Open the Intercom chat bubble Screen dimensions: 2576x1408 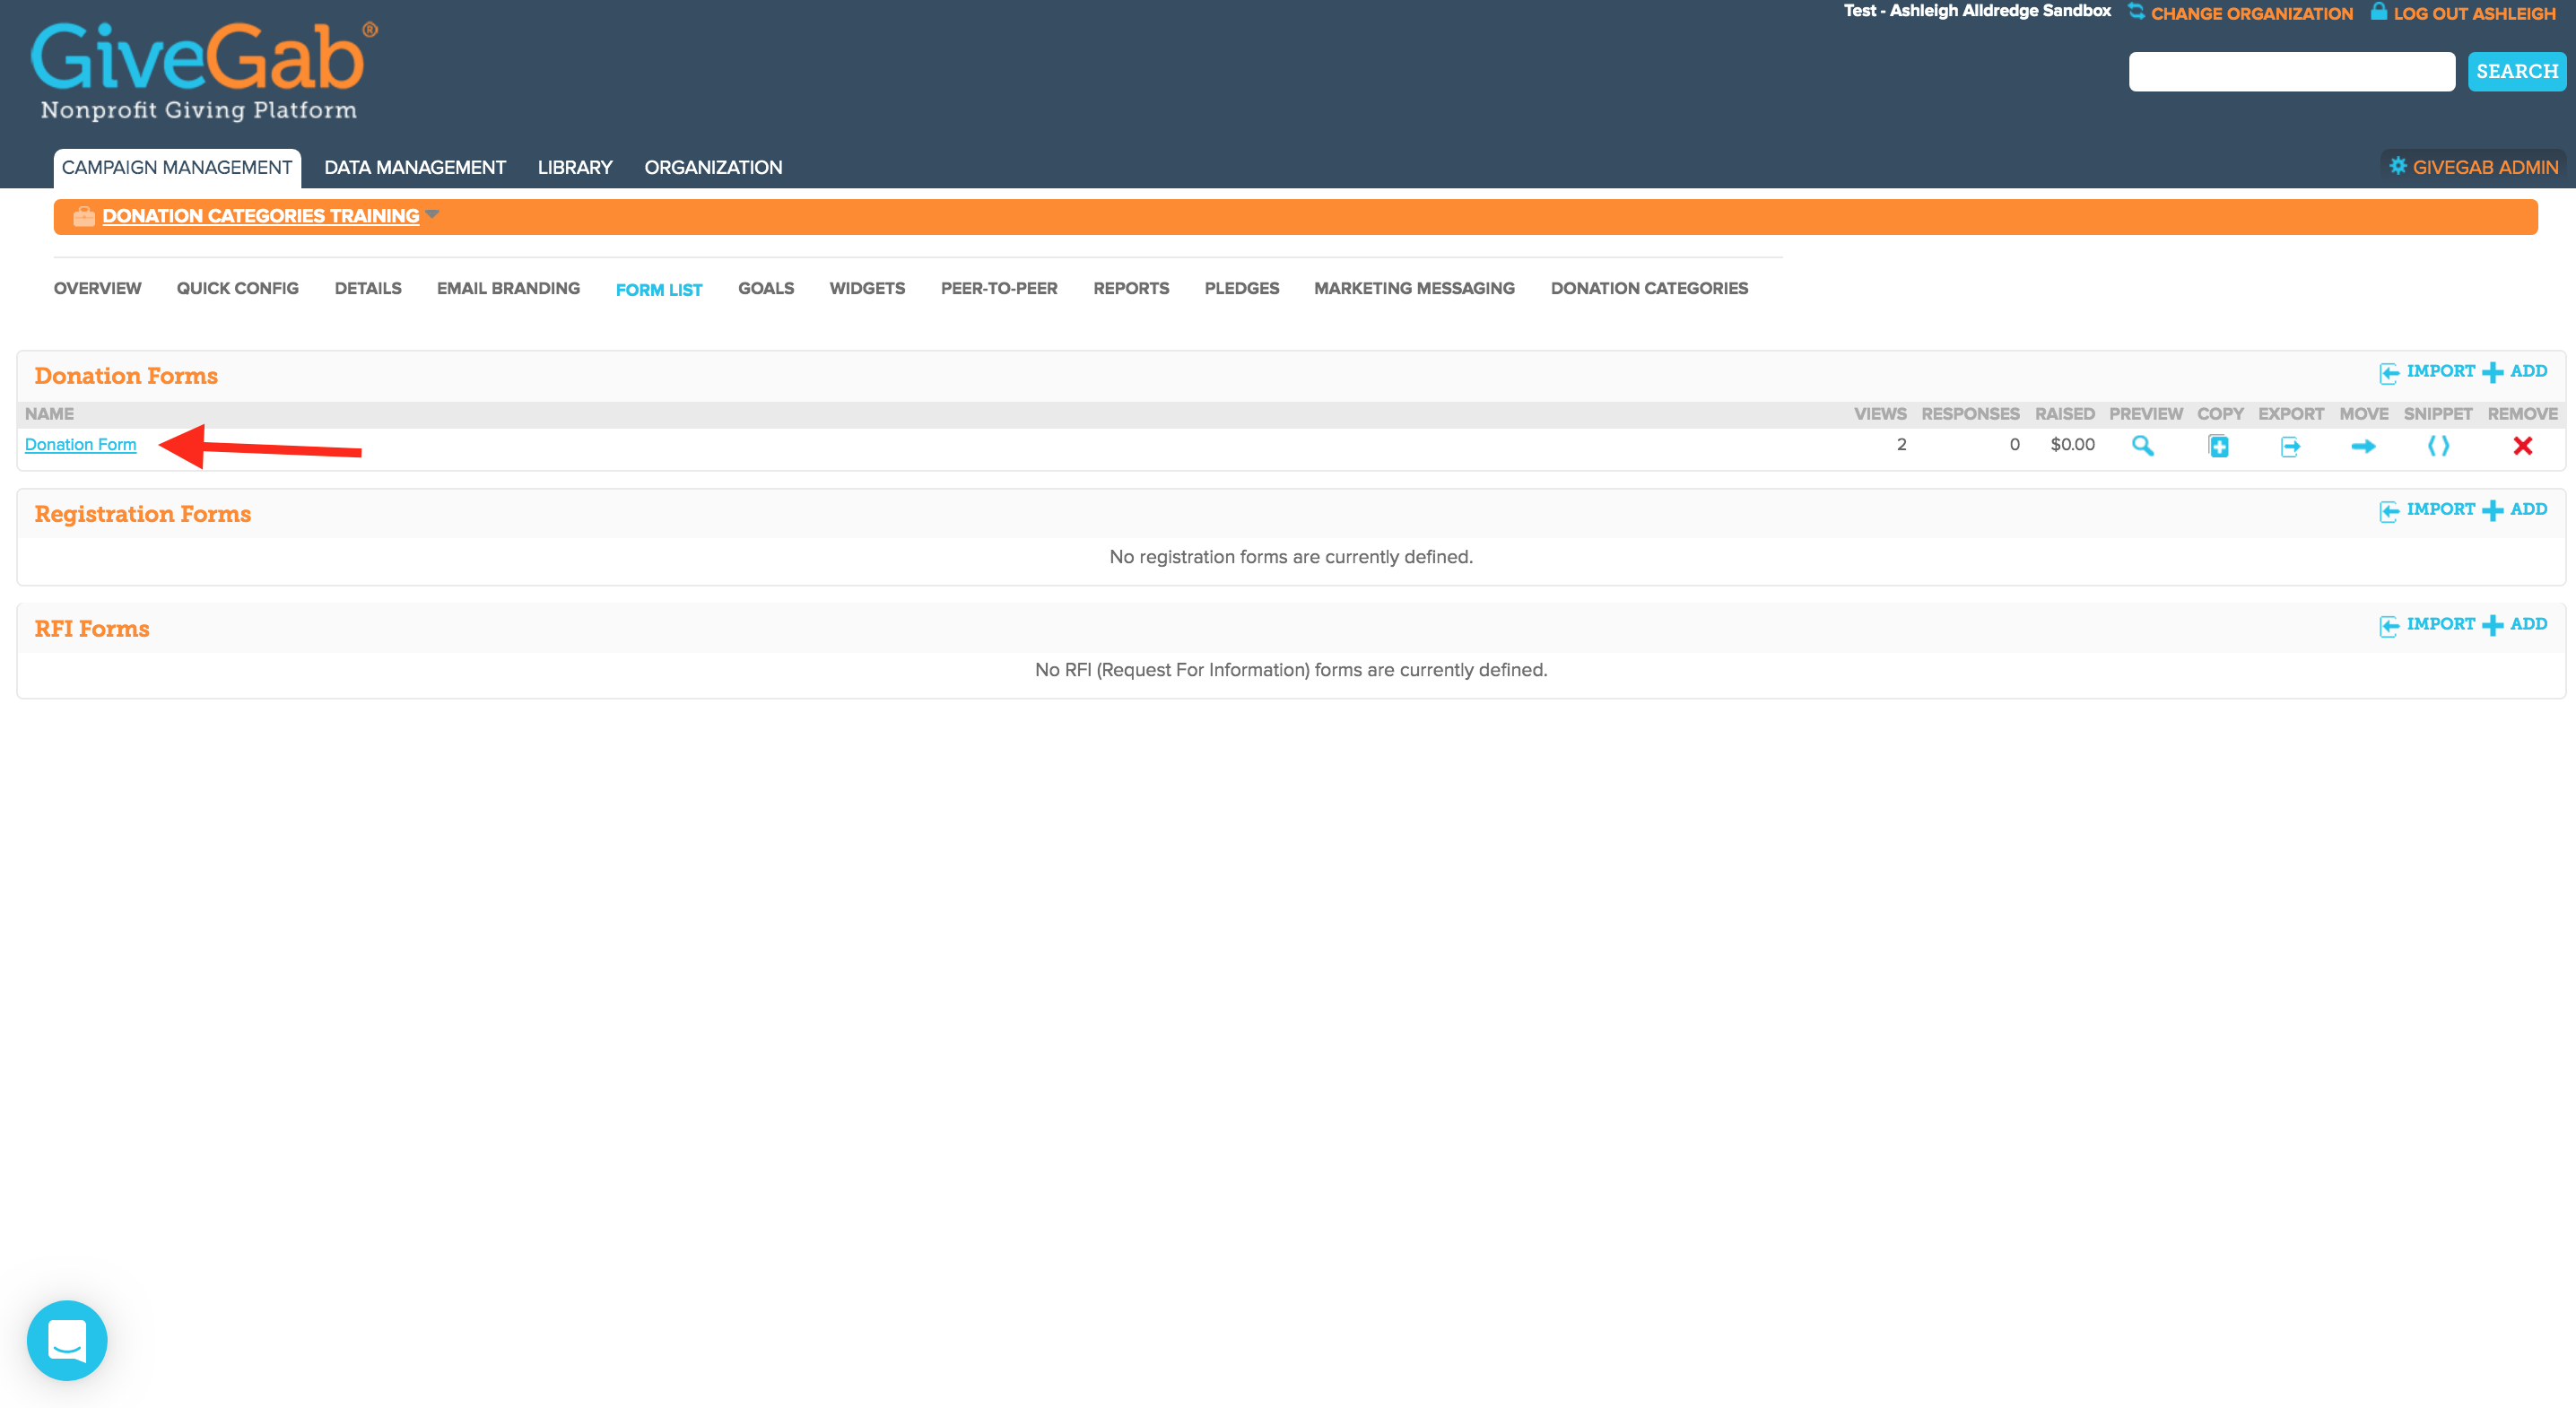coord(67,1340)
